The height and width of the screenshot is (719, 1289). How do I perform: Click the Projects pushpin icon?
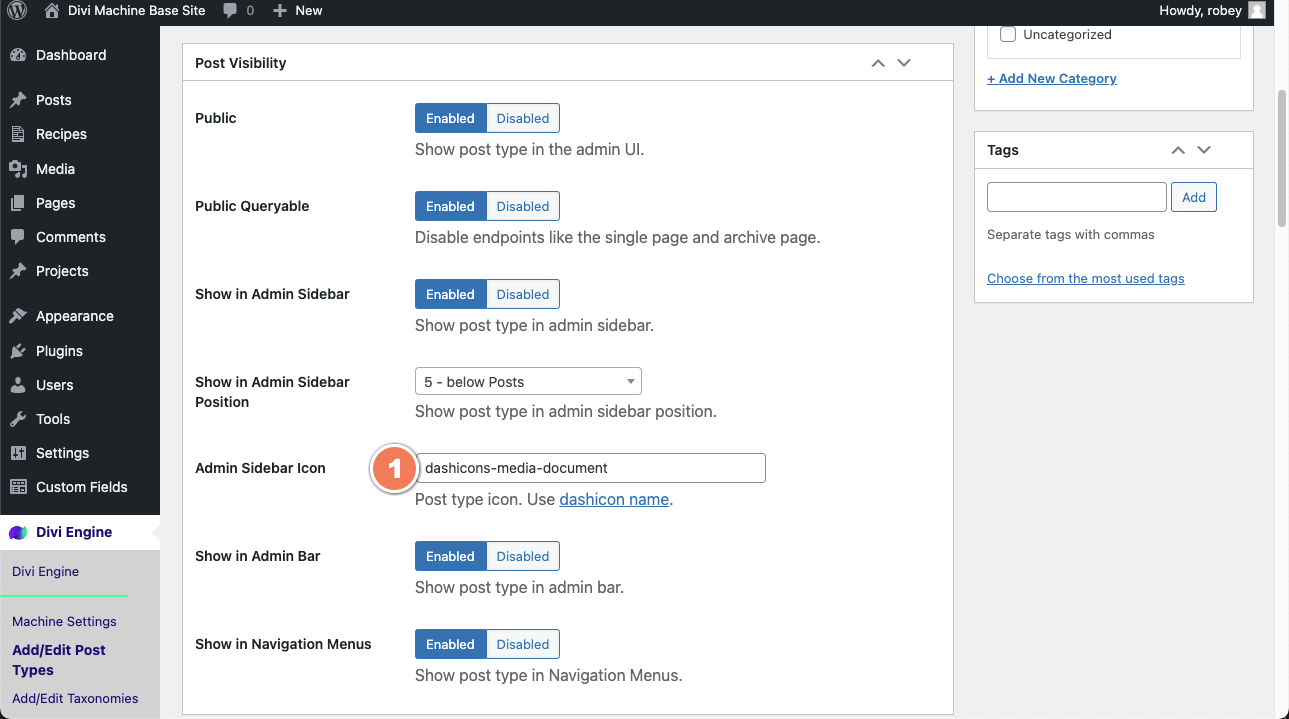coord(18,271)
